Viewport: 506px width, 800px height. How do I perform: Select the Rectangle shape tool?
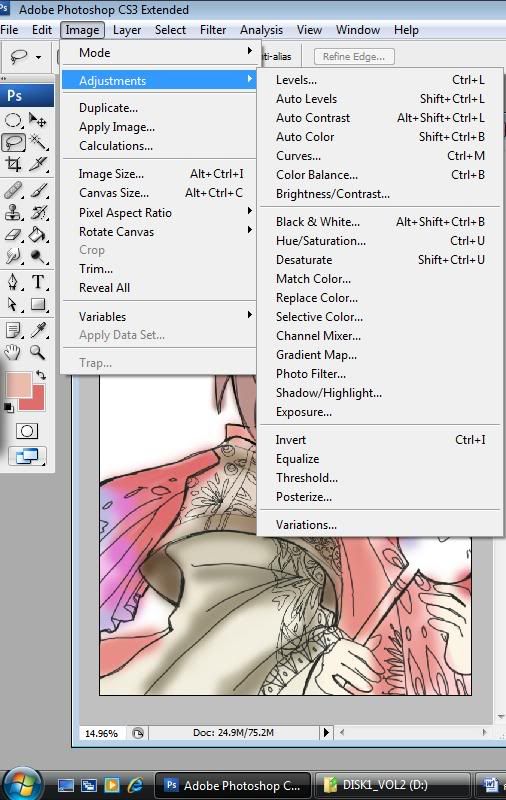coord(38,304)
